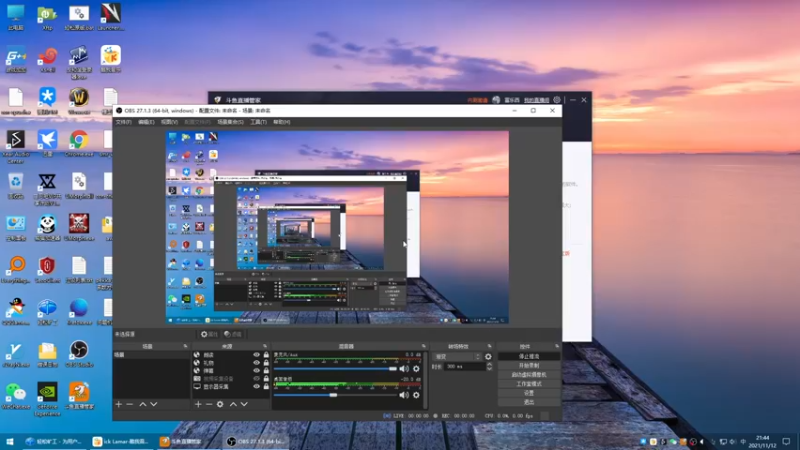
Task: Open the 渐变 transition type dropdown
Action: (x=457, y=357)
